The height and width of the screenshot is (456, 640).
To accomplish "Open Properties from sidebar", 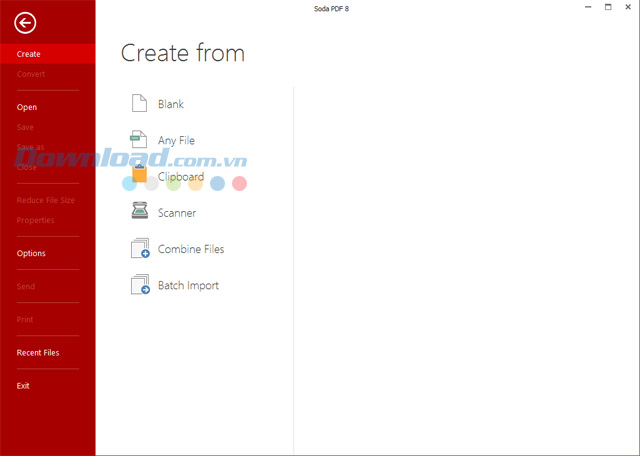I will point(35,220).
